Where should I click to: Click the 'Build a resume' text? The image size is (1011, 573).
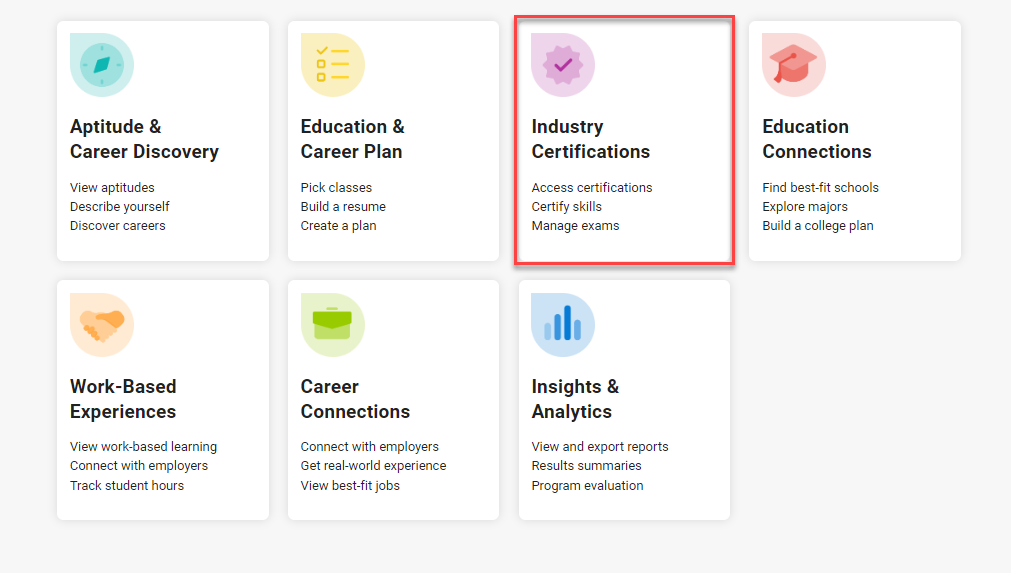pyautogui.click(x=343, y=207)
